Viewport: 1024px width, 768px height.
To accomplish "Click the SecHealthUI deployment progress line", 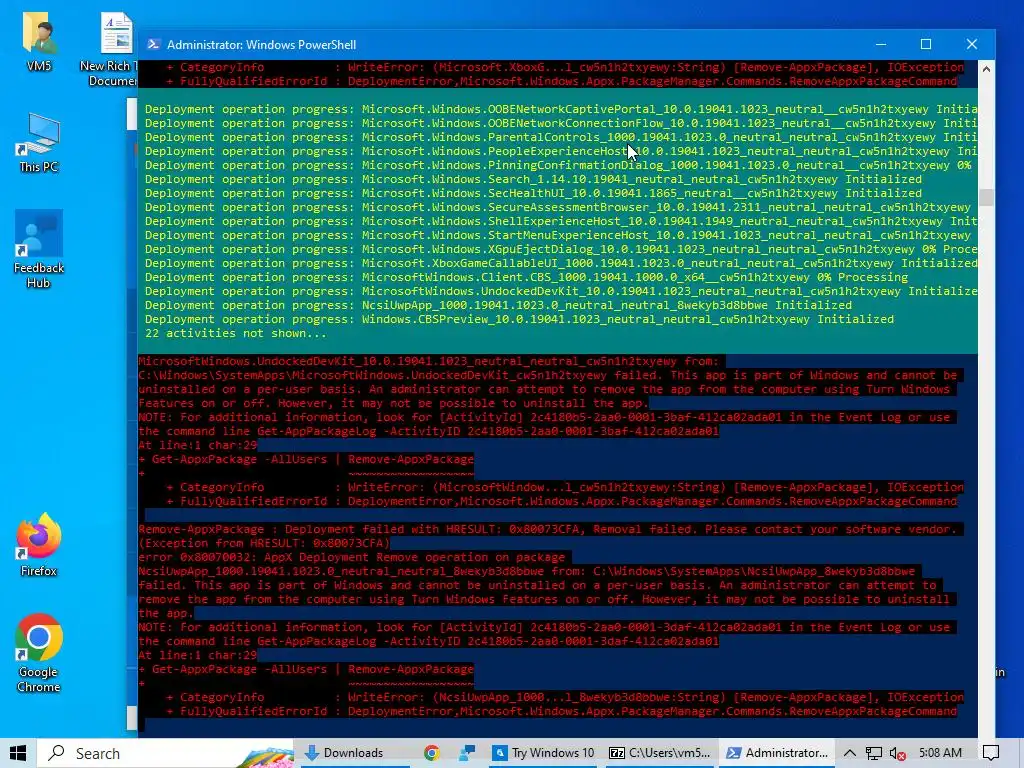I will tap(534, 193).
